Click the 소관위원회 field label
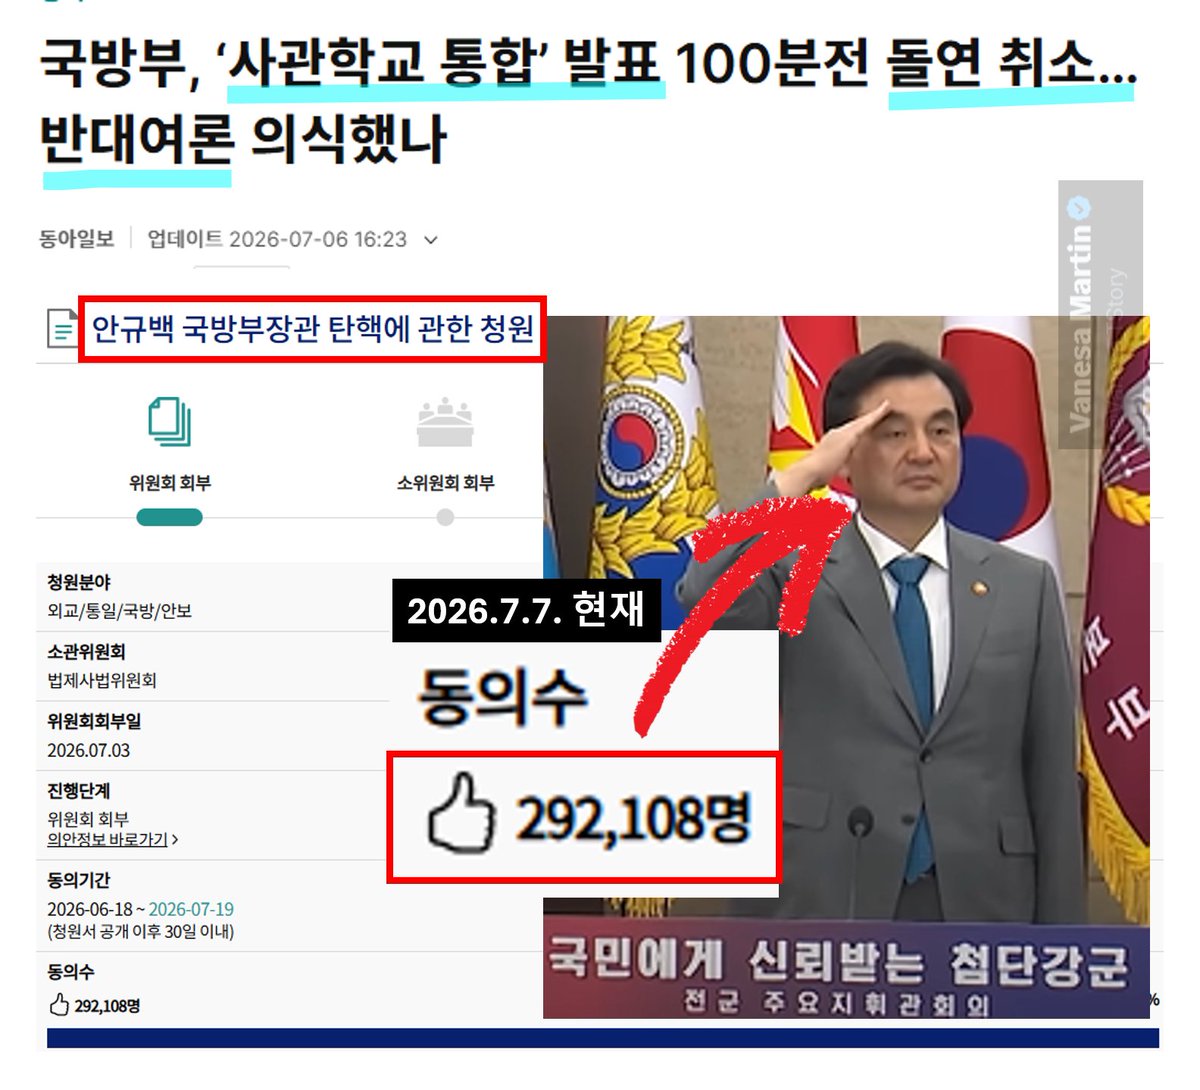 (86, 652)
